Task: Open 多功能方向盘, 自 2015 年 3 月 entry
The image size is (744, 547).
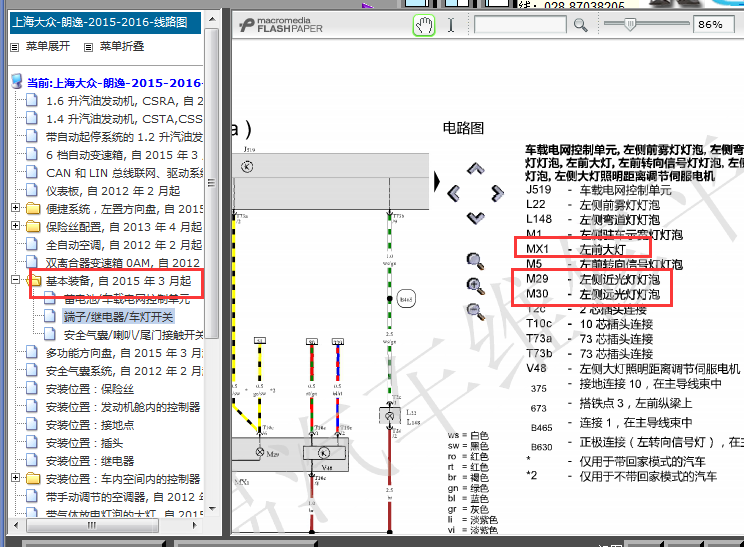Action: (124, 353)
